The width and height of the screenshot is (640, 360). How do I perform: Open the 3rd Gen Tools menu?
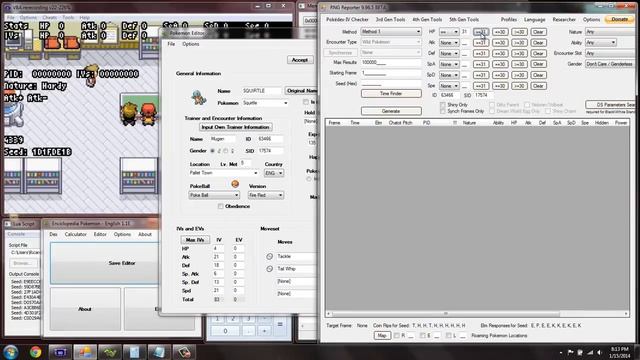click(390, 20)
